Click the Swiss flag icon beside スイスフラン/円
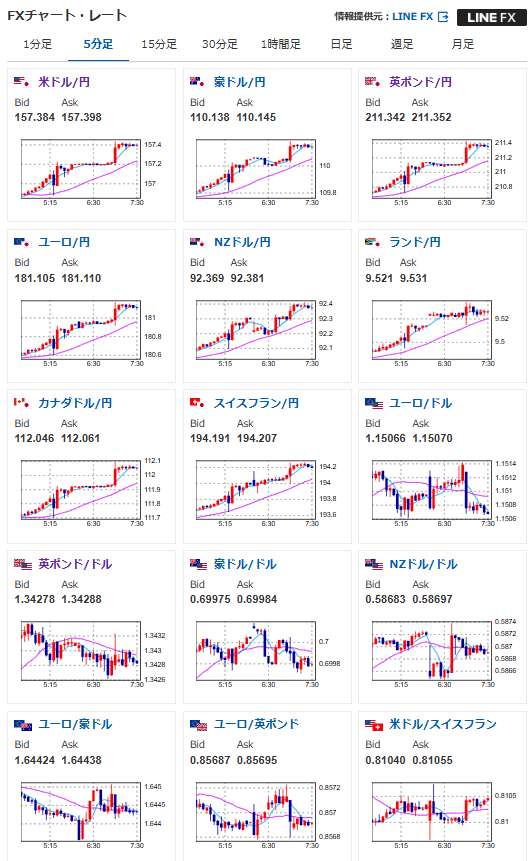 [x=197, y=402]
